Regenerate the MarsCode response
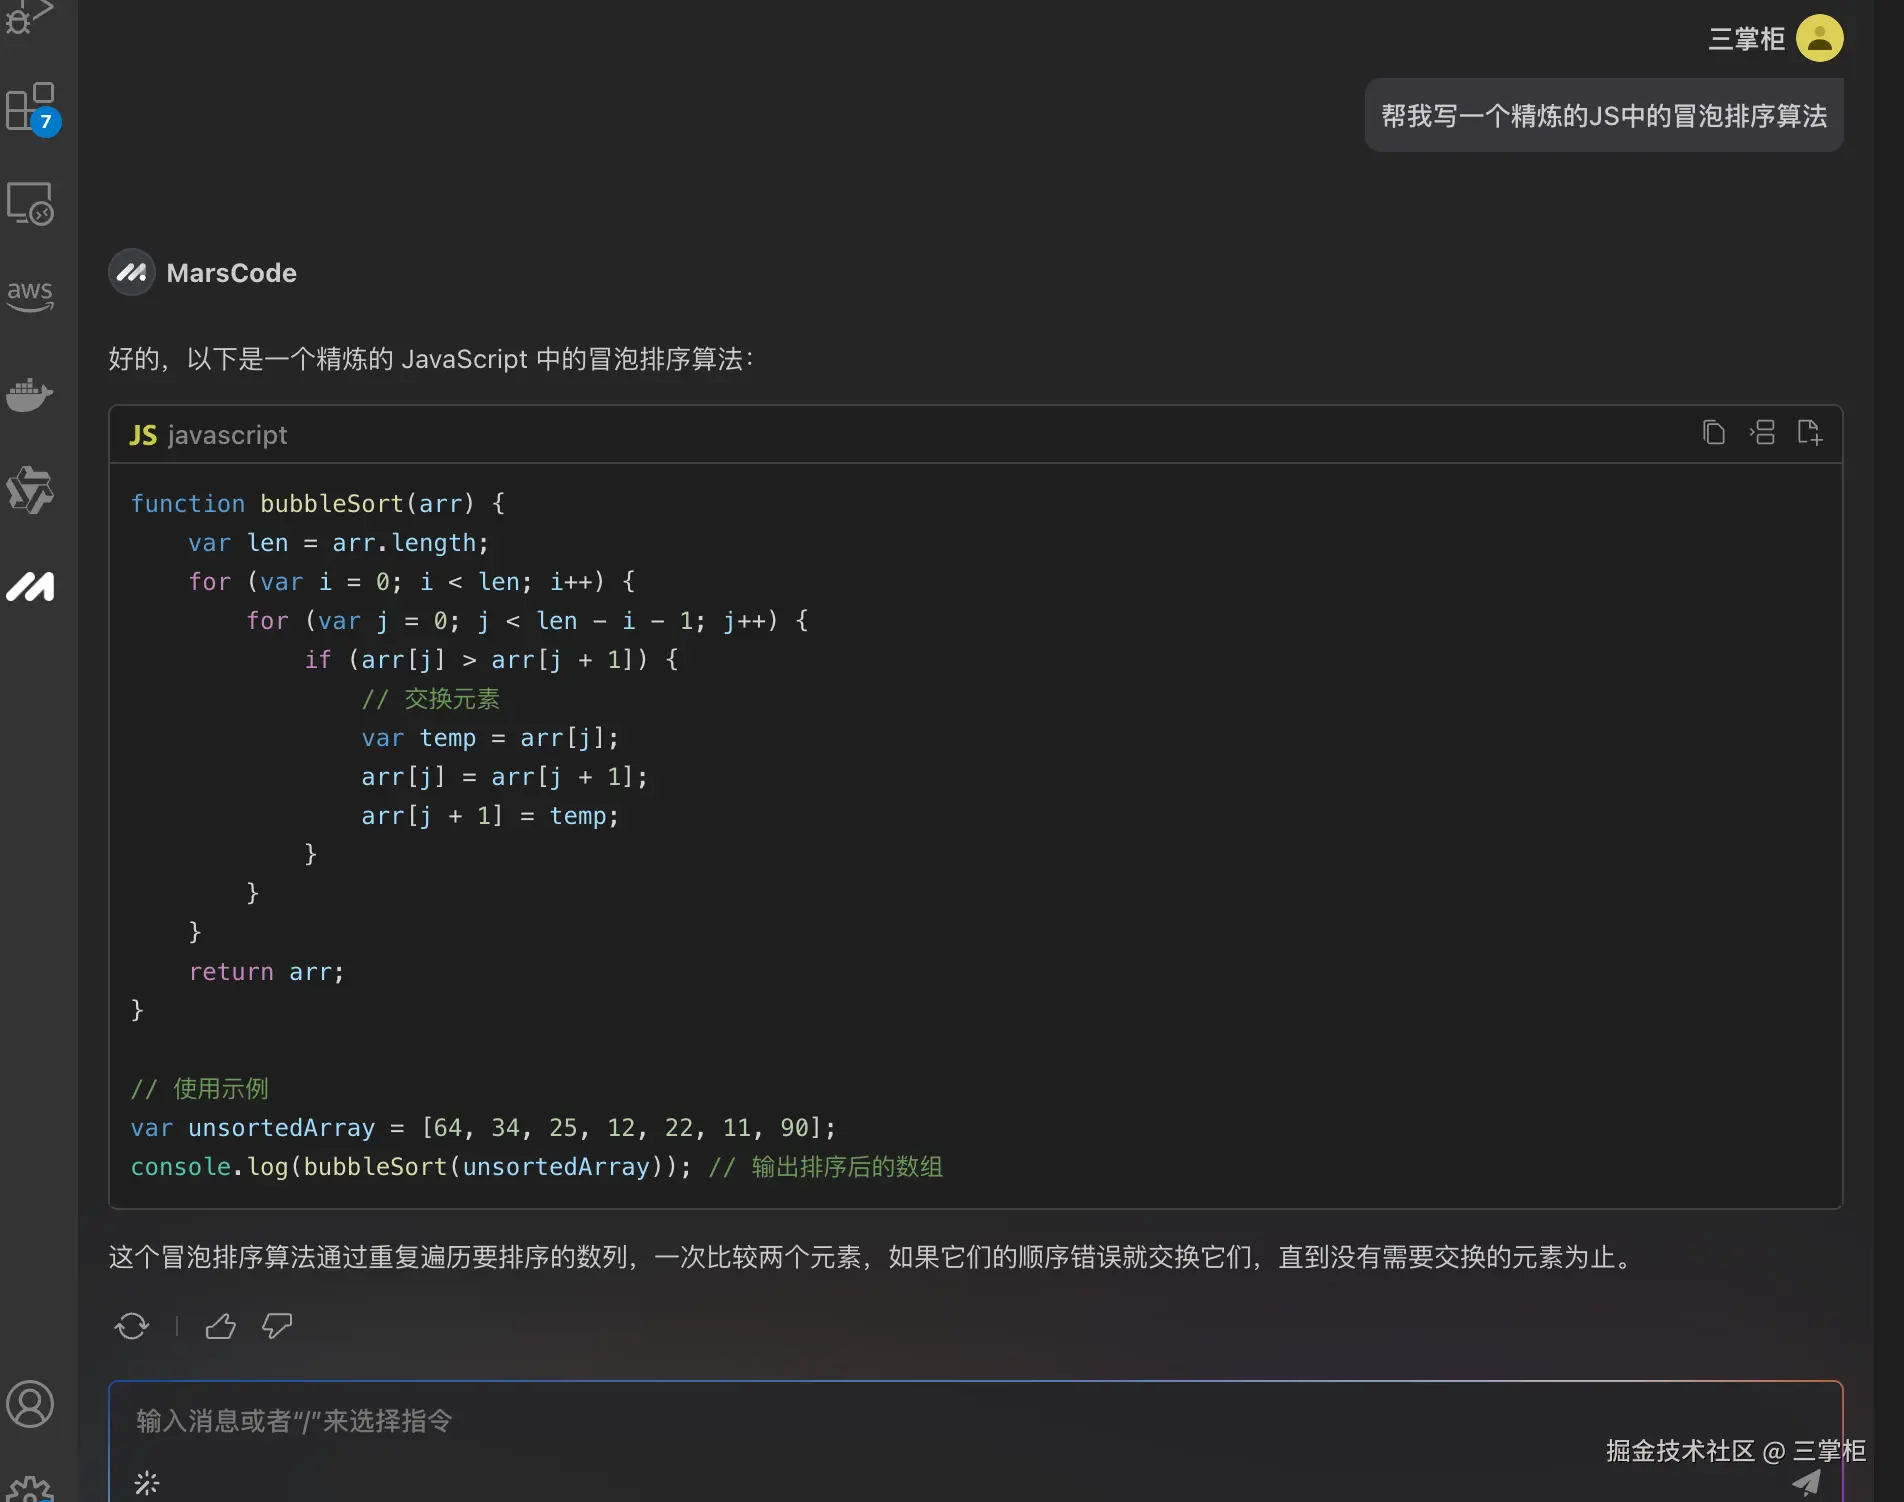This screenshot has height=1502, width=1904. pos(132,1326)
